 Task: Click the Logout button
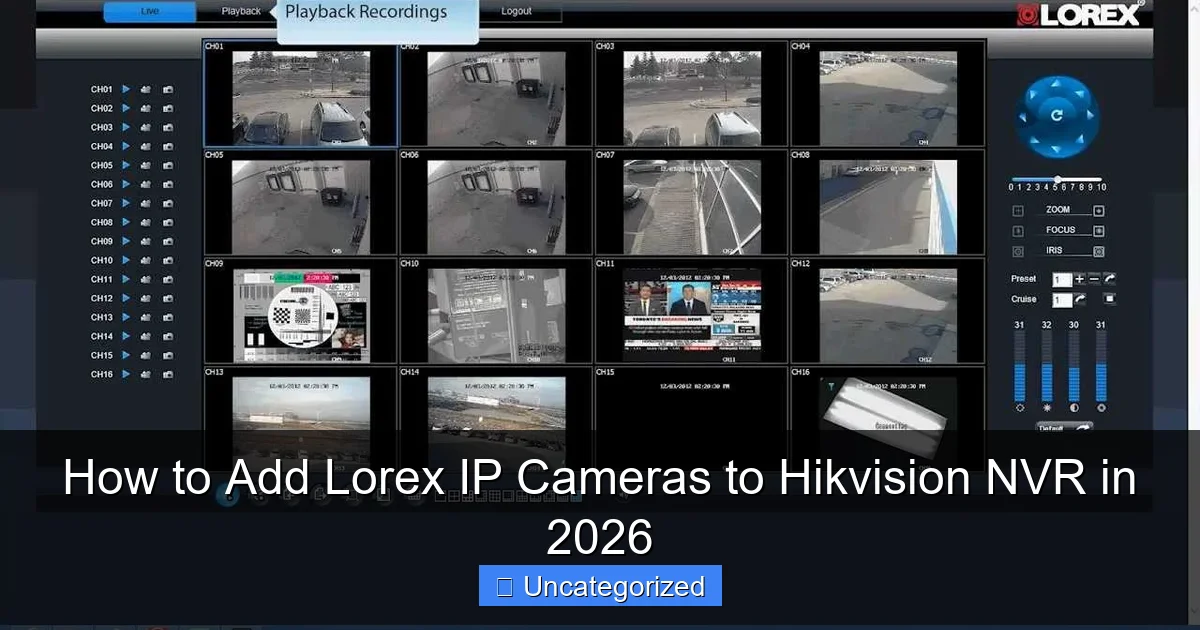click(518, 10)
